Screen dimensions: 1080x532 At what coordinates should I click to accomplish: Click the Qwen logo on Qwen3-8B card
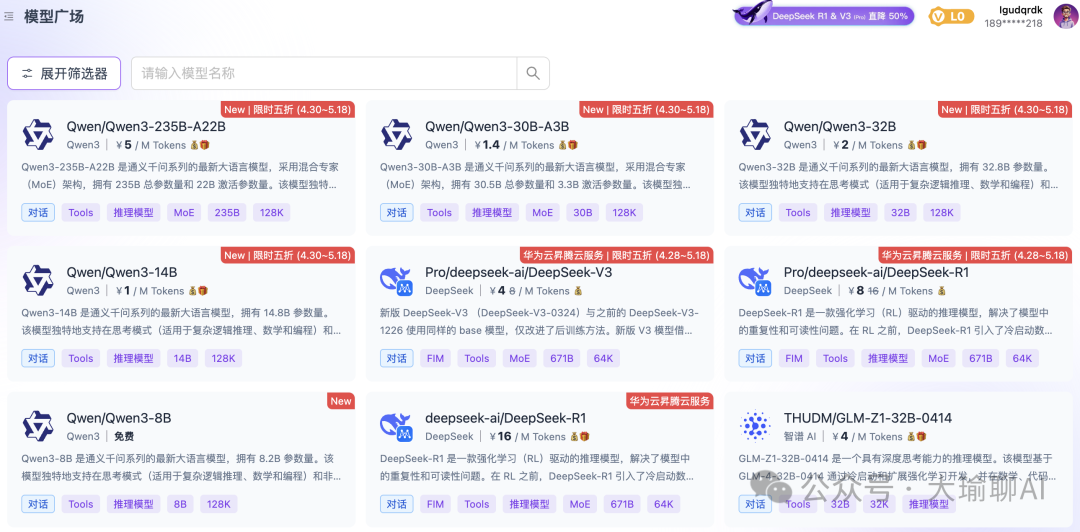pos(38,426)
